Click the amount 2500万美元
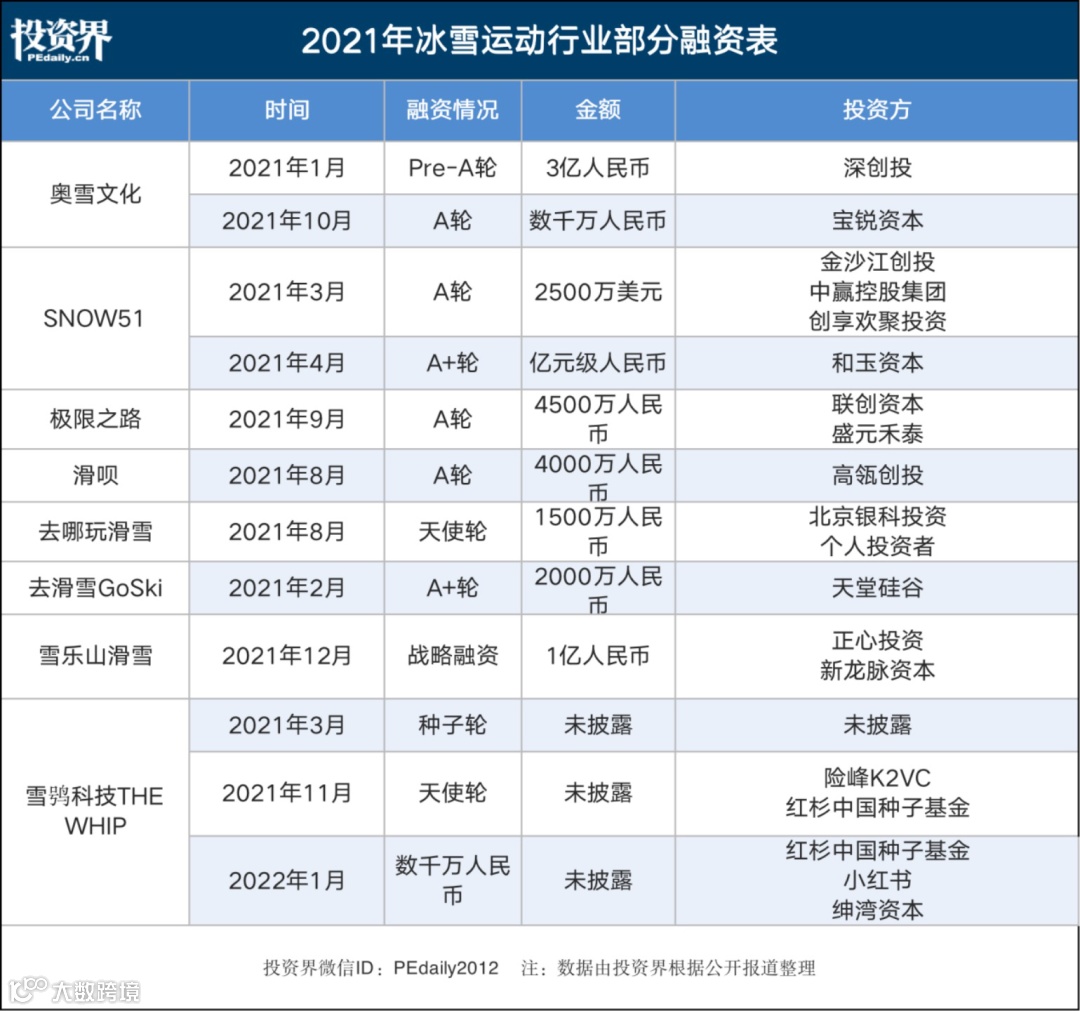Viewport: 1080px width, 1011px height. (598, 292)
